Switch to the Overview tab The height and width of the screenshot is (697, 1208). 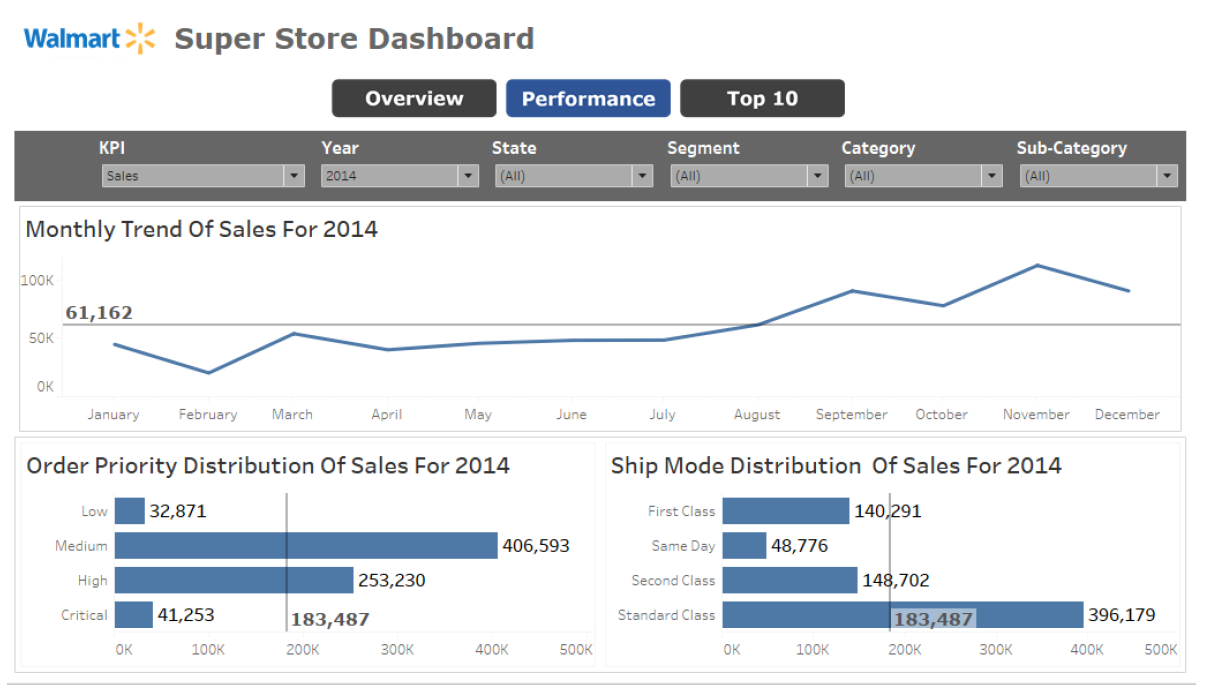413,98
